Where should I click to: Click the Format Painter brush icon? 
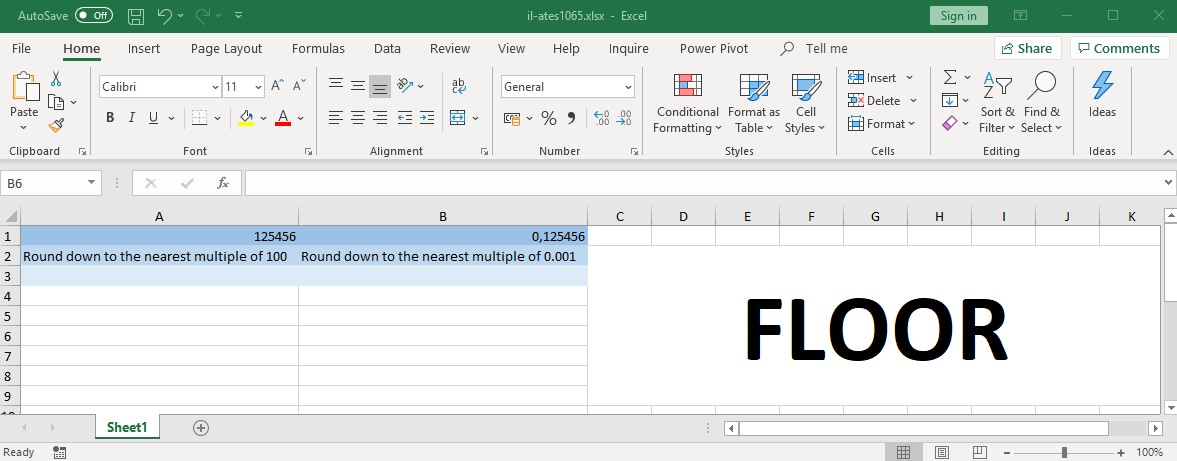pos(56,125)
